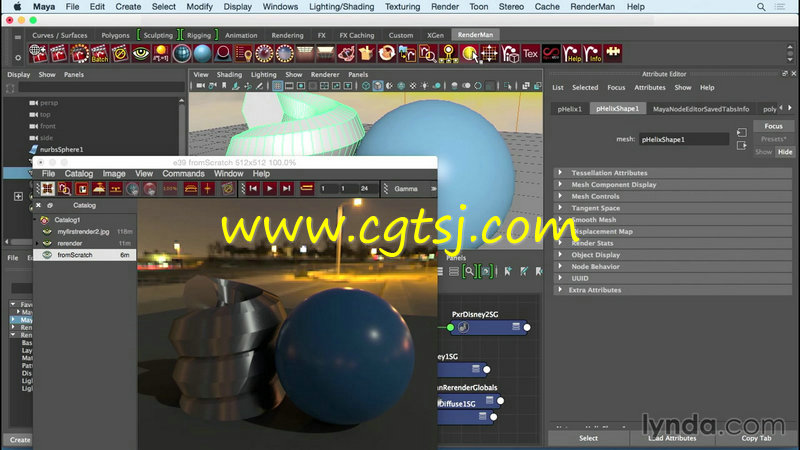Viewport: 800px width, 450px height.
Task: Click the RenderMan Info shelf icon
Action: coord(592,54)
